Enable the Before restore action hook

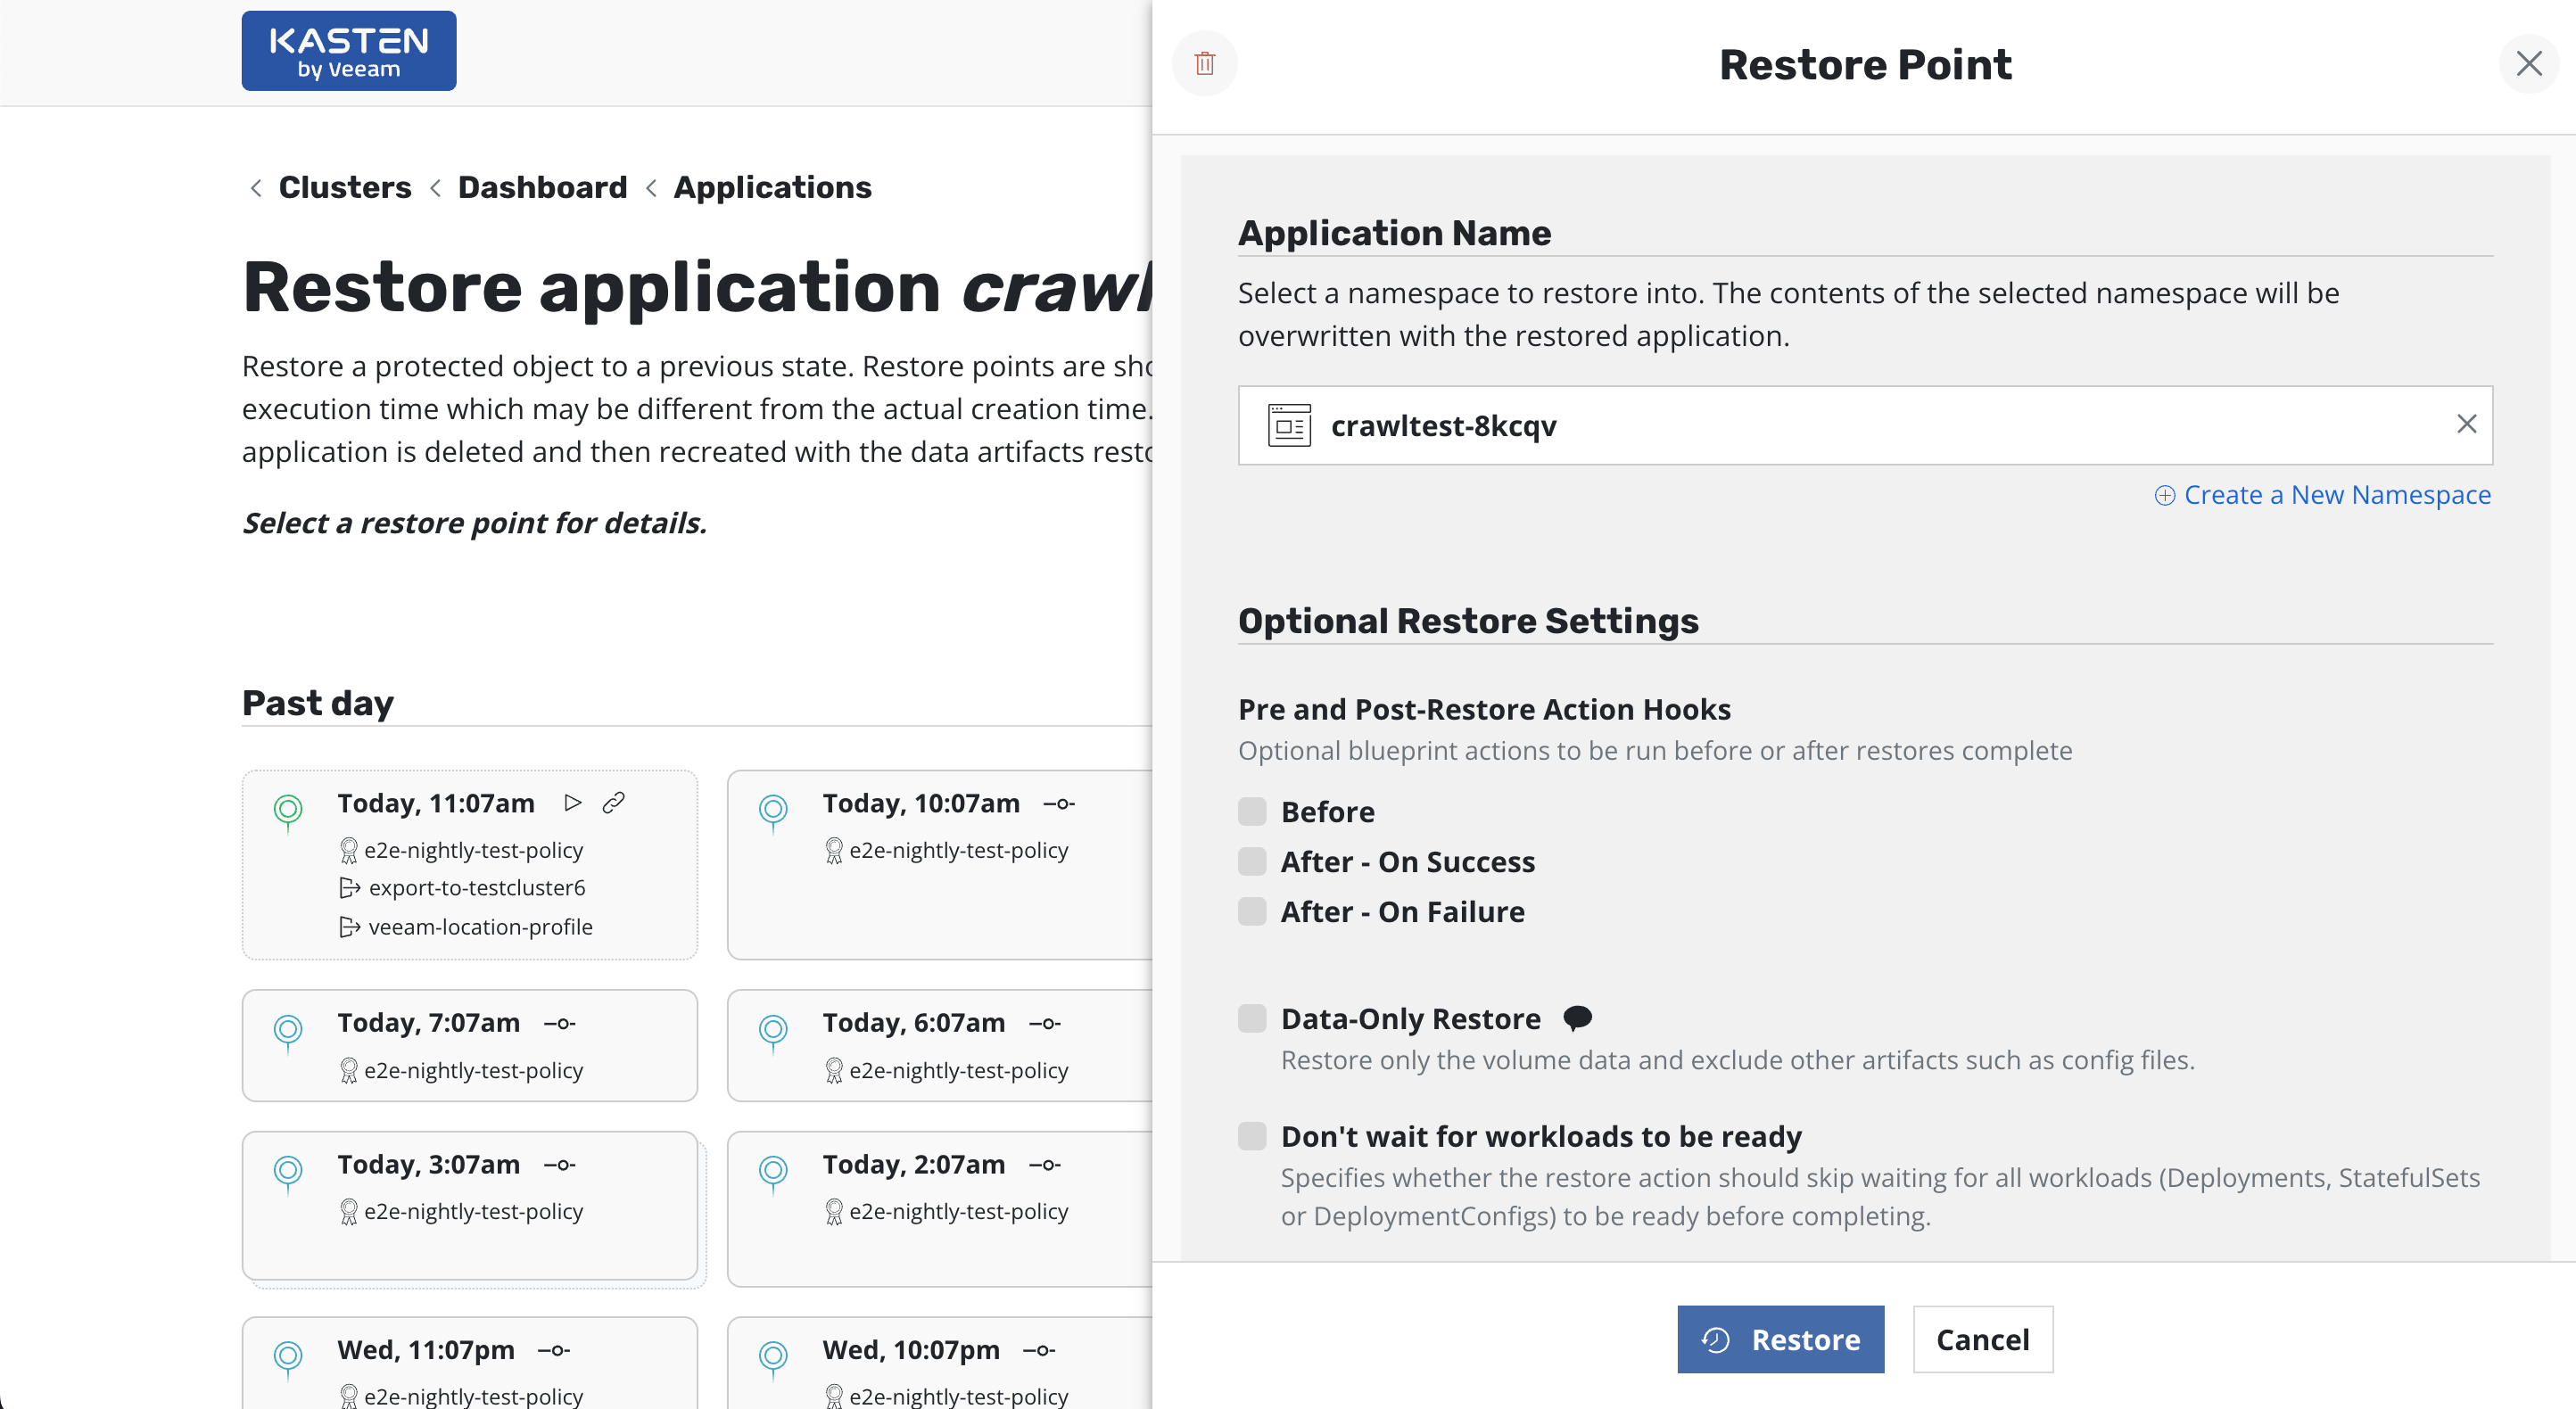click(x=1251, y=812)
